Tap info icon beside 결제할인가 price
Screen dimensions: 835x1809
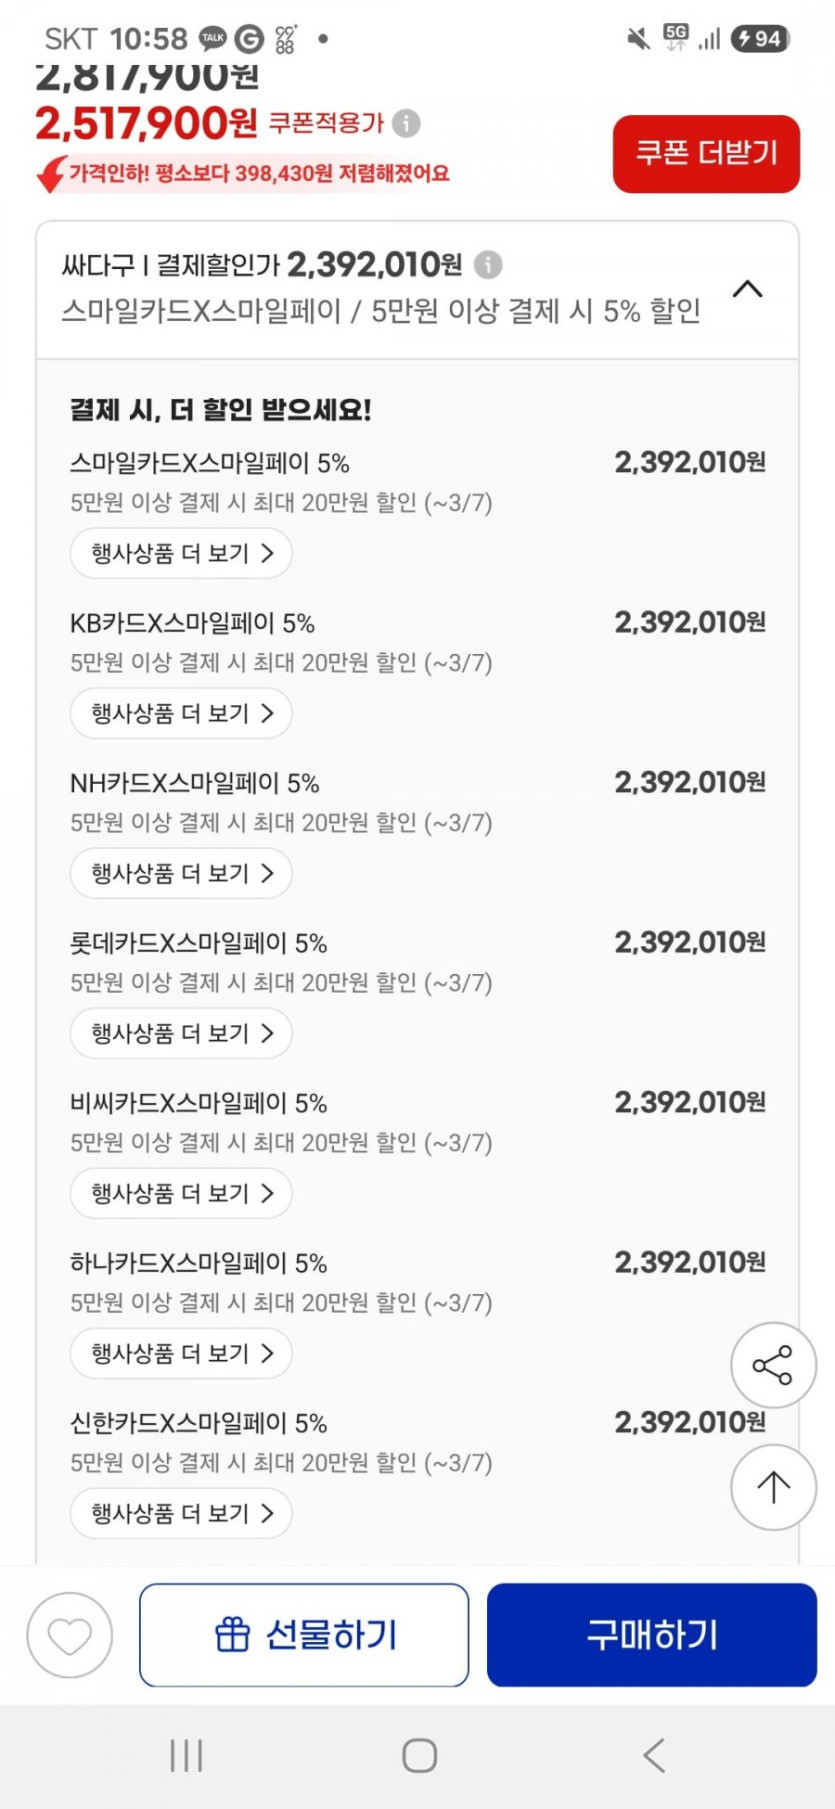(488, 265)
